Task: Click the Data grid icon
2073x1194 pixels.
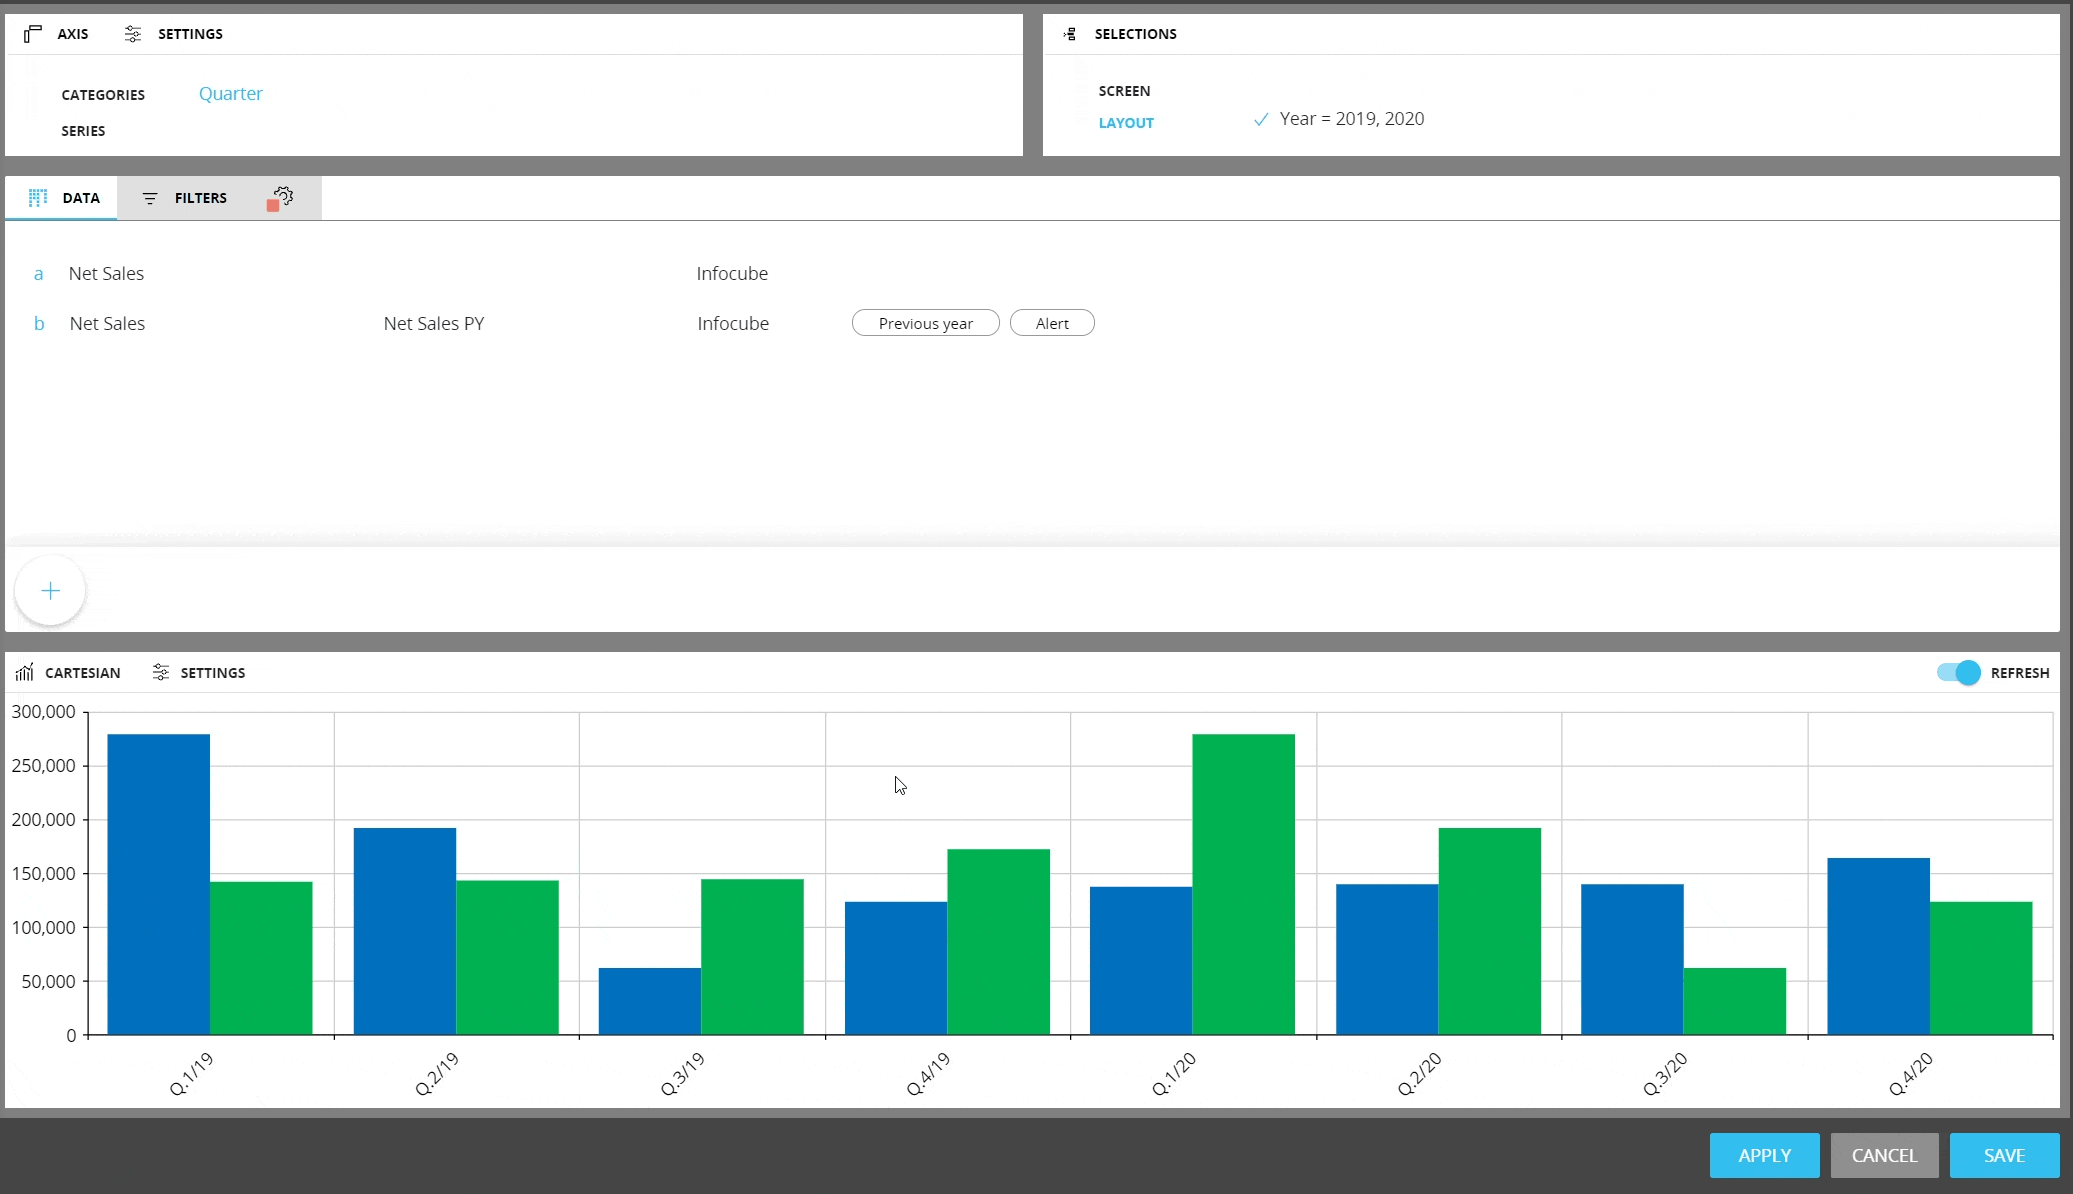Action: click(38, 198)
